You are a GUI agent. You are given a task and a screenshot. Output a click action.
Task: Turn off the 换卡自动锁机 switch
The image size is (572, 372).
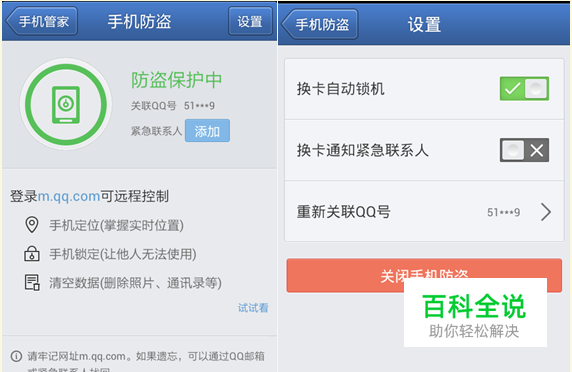point(524,89)
